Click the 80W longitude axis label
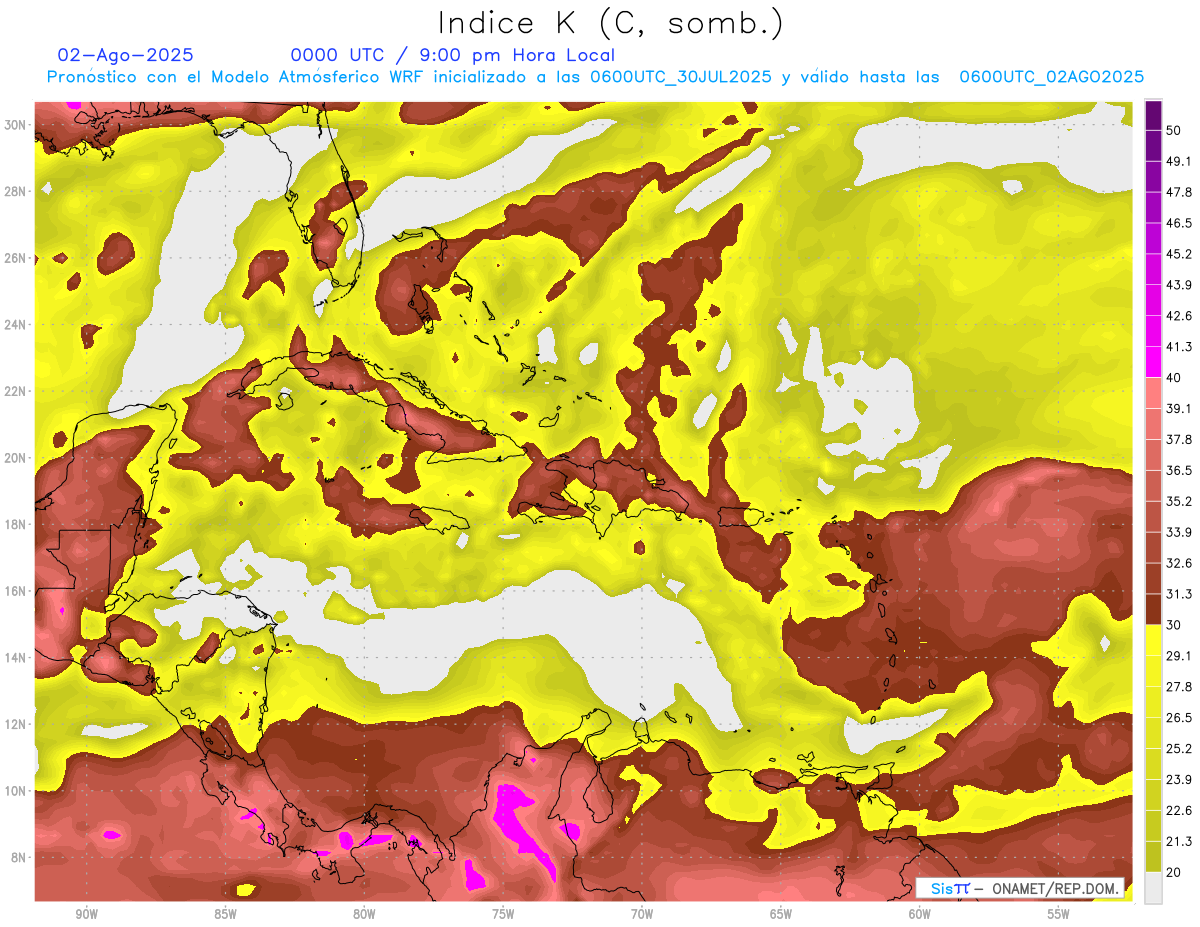This screenshot has height=927, width=1200. coord(364,914)
